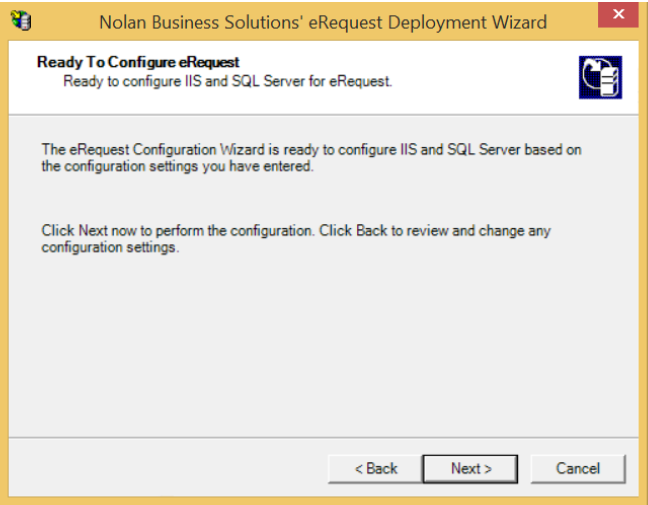This screenshot has width=648, height=505.
Task: Click the header subtitle about IIS and SQL Server
Action: pos(227,80)
